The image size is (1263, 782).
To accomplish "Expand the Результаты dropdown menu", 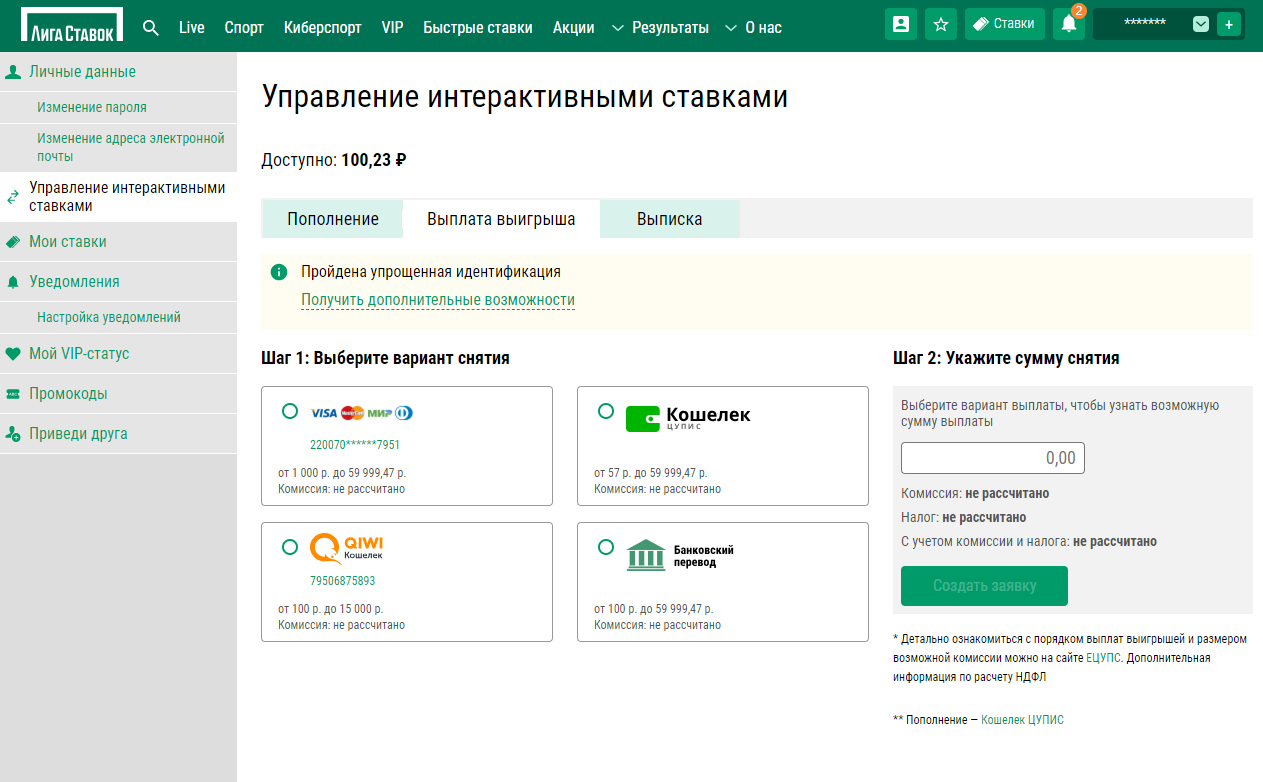I will point(660,27).
